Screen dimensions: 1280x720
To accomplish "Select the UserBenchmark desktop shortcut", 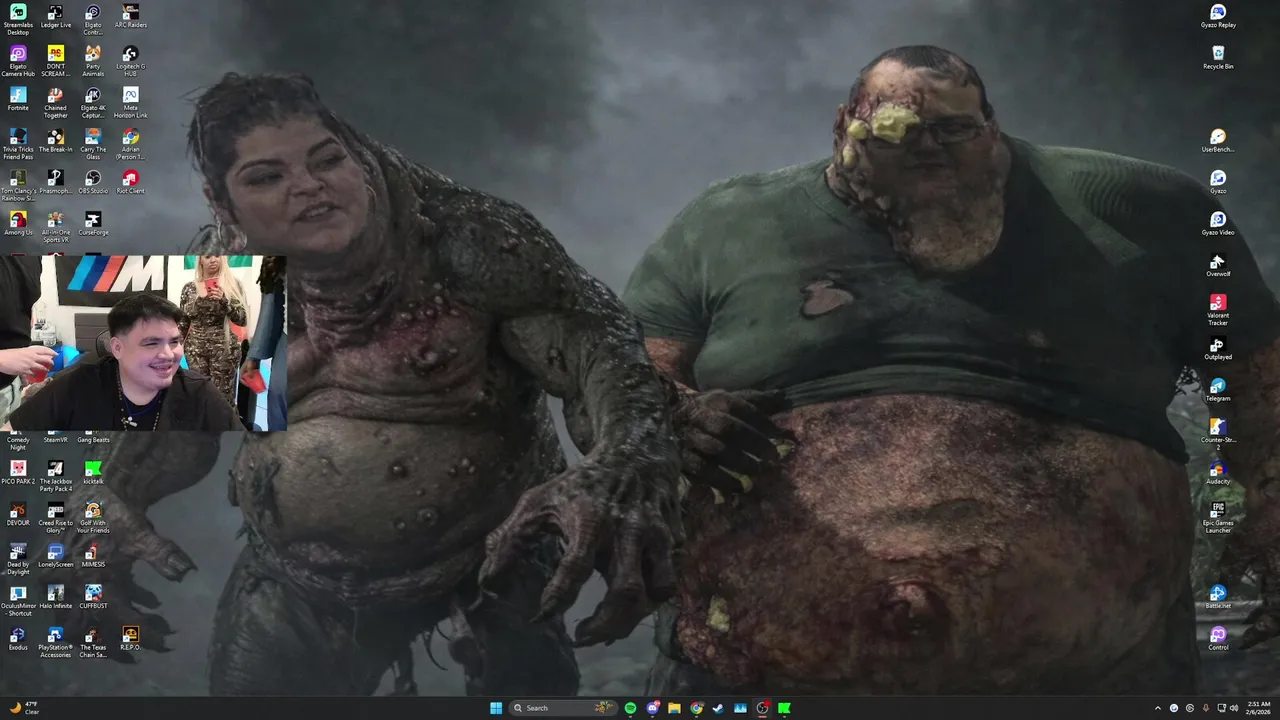I will [1218, 141].
